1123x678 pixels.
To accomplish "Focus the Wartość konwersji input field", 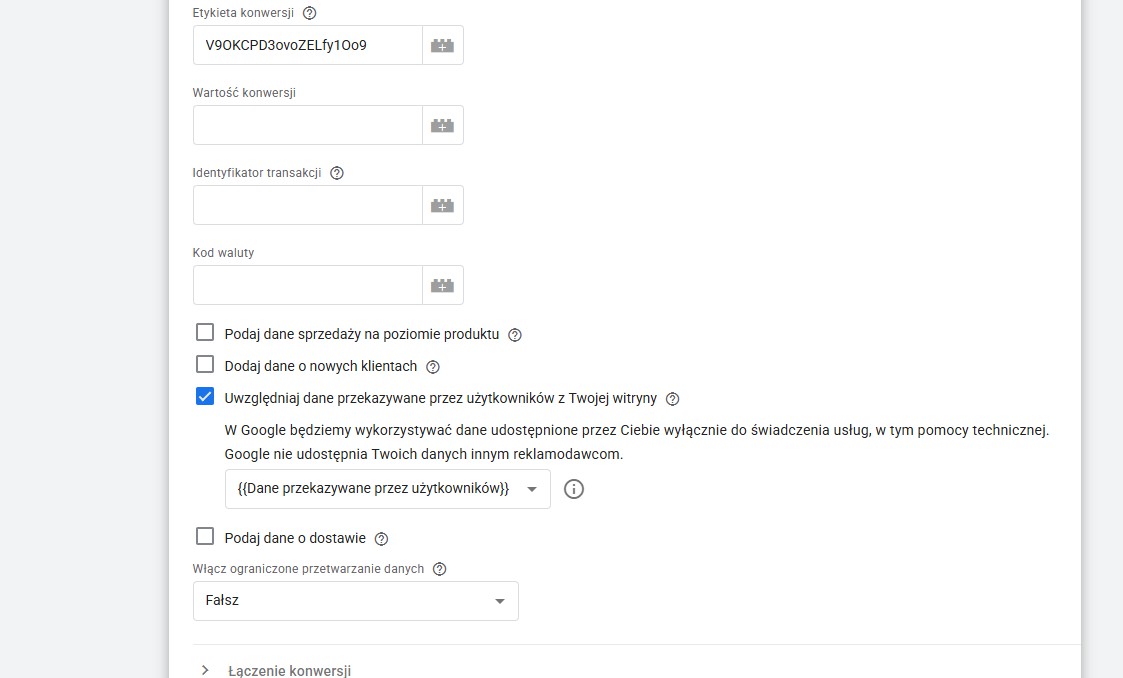I will pos(307,125).
